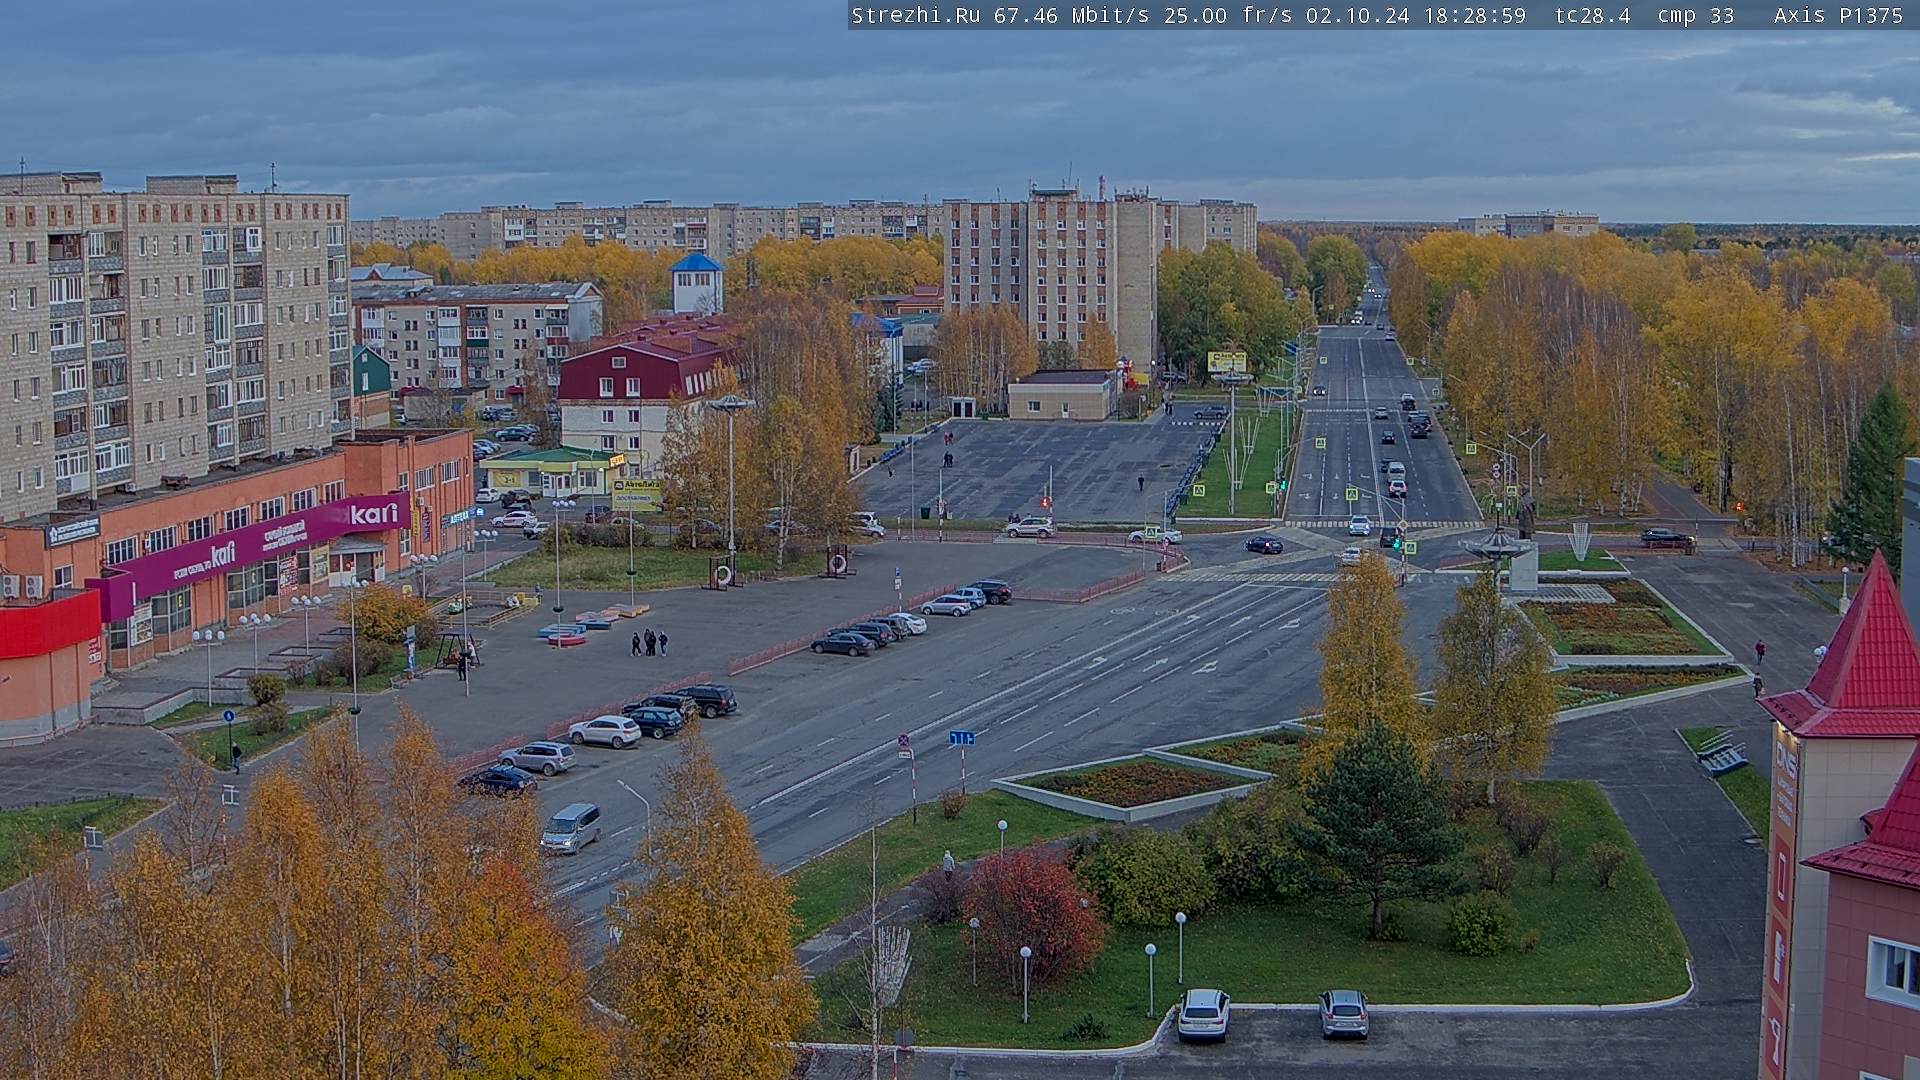This screenshot has height=1080, width=1920.
Task: Select the tc28.4 overlay value
Action: (1592, 15)
